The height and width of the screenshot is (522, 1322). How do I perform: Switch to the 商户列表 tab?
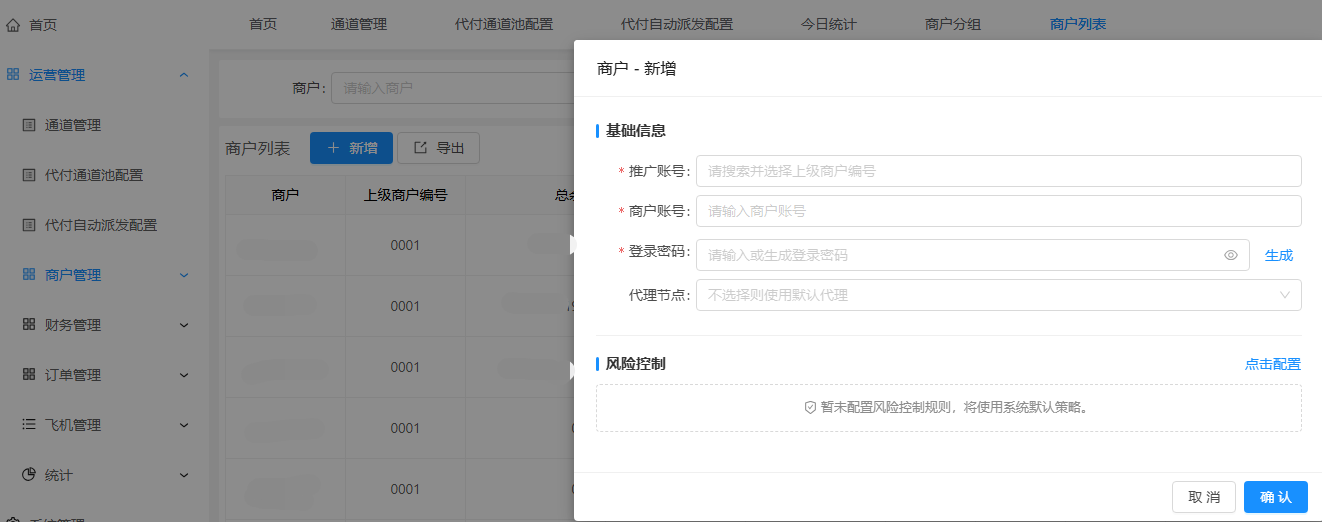point(1078,24)
